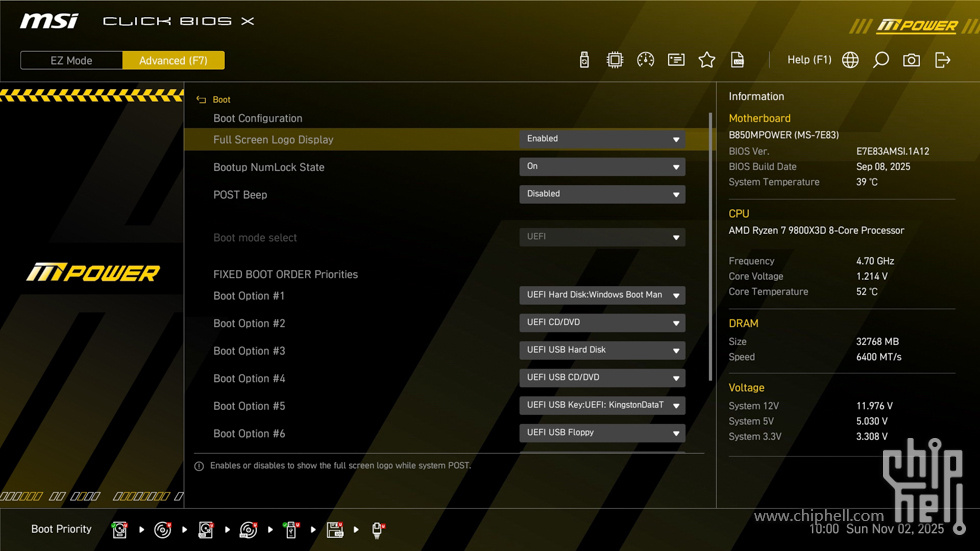Select the Advanced (F7) tab
This screenshot has width=980, height=551.
pos(173,60)
